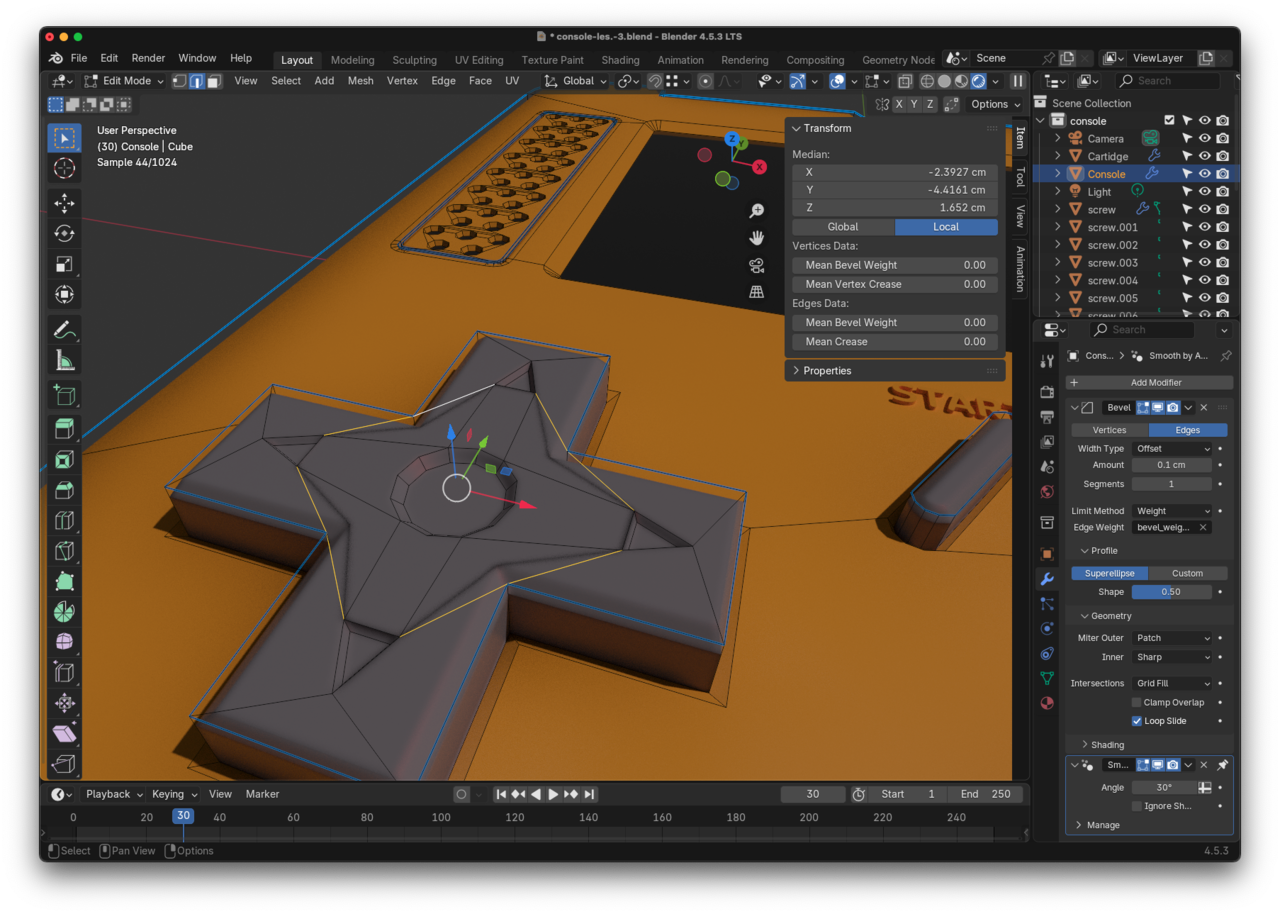Screen dimensions: 1280x914
Task: Hide the Cartidge object in outliner
Action: click(x=1204, y=156)
